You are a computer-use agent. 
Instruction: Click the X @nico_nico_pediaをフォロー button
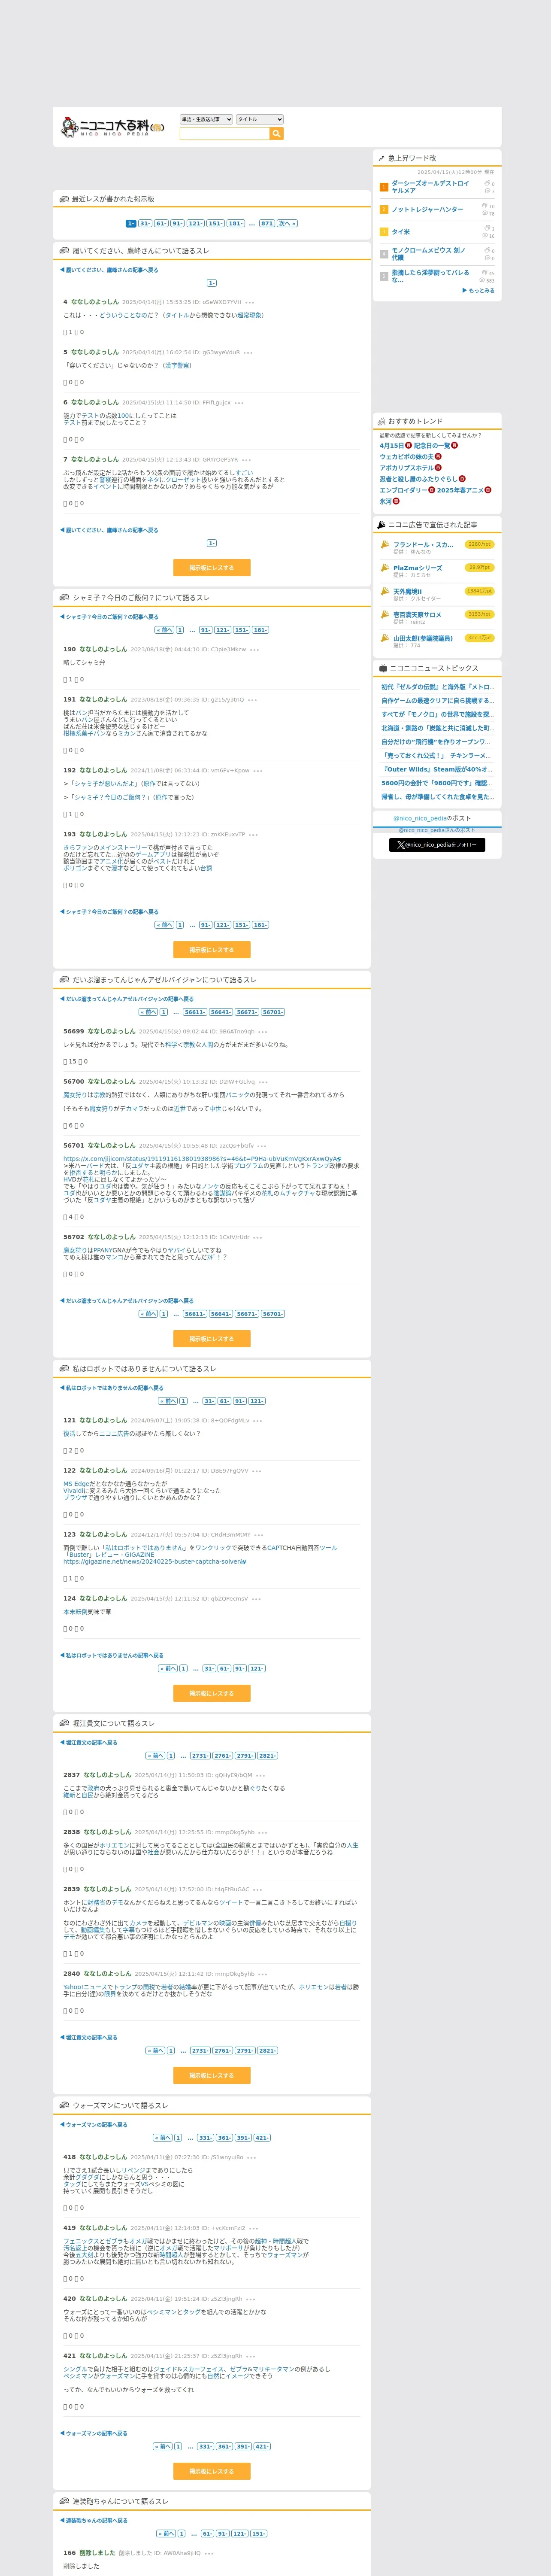click(x=437, y=845)
